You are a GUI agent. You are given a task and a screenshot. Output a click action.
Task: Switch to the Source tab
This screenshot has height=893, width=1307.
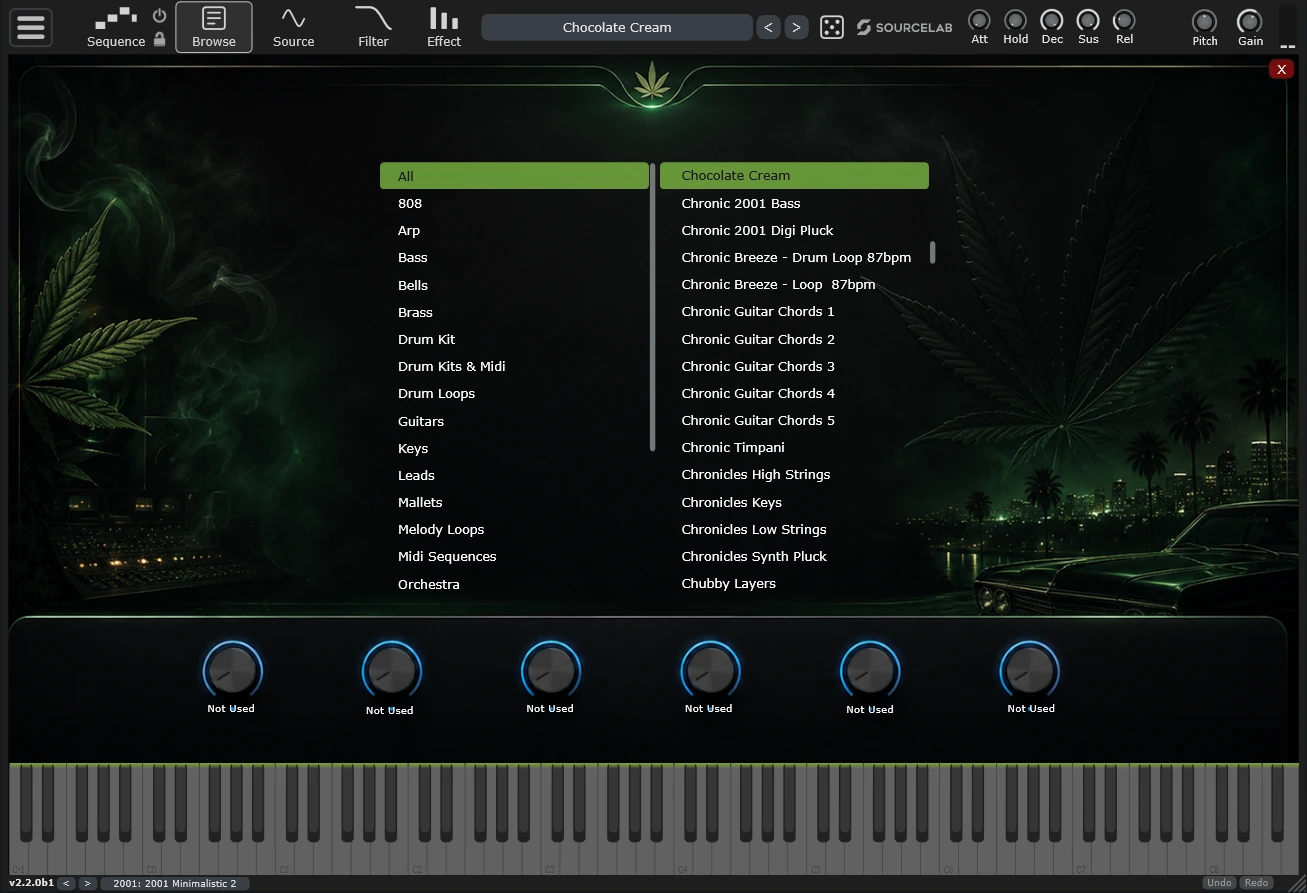[293, 27]
